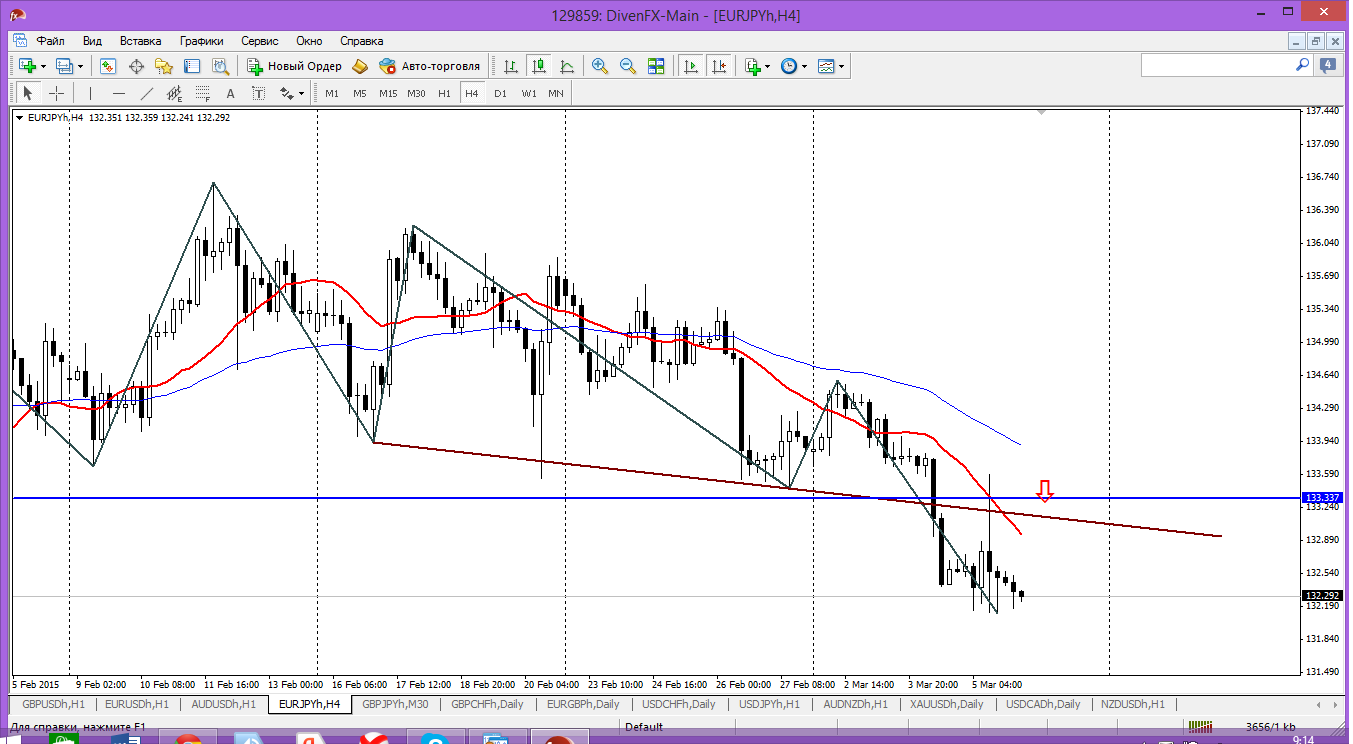Expand the Templates dropdown arrow

tap(842, 66)
